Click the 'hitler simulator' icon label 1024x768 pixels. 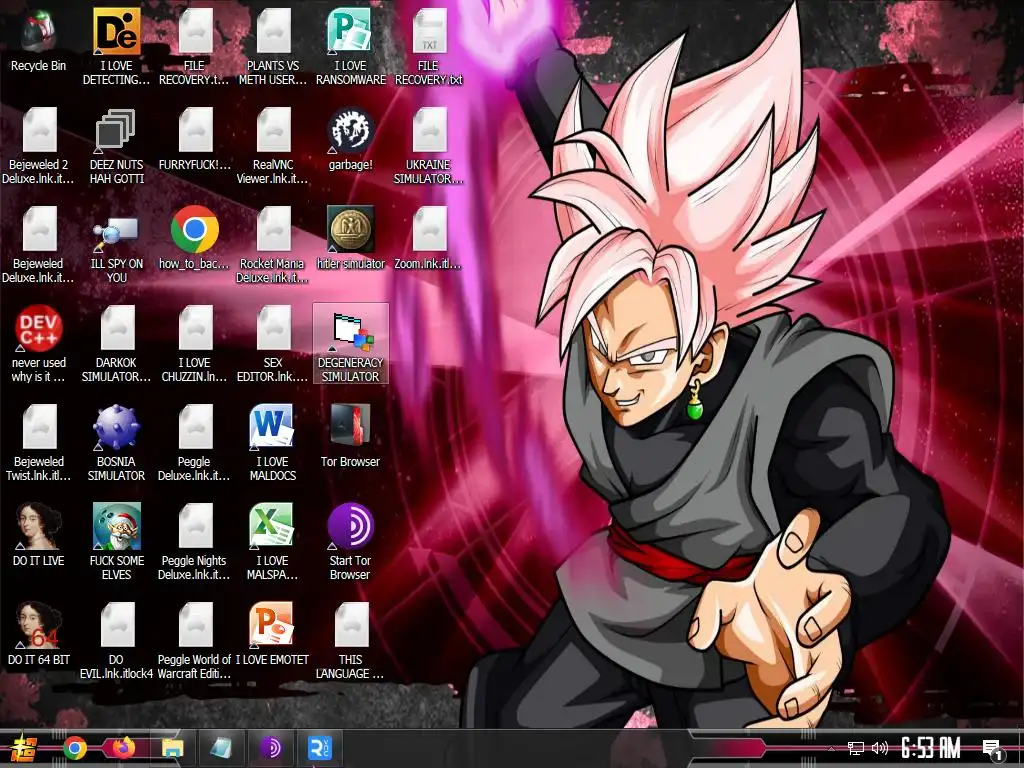click(x=351, y=264)
